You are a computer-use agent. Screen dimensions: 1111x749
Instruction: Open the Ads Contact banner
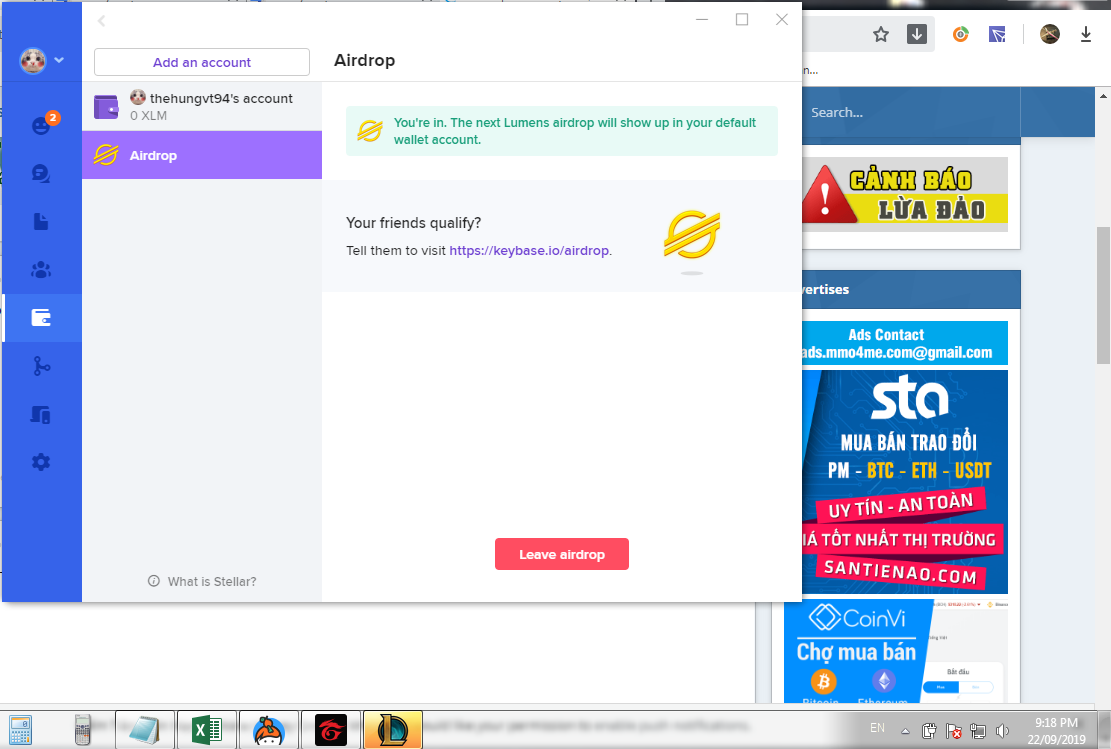[x=905, y=343]
